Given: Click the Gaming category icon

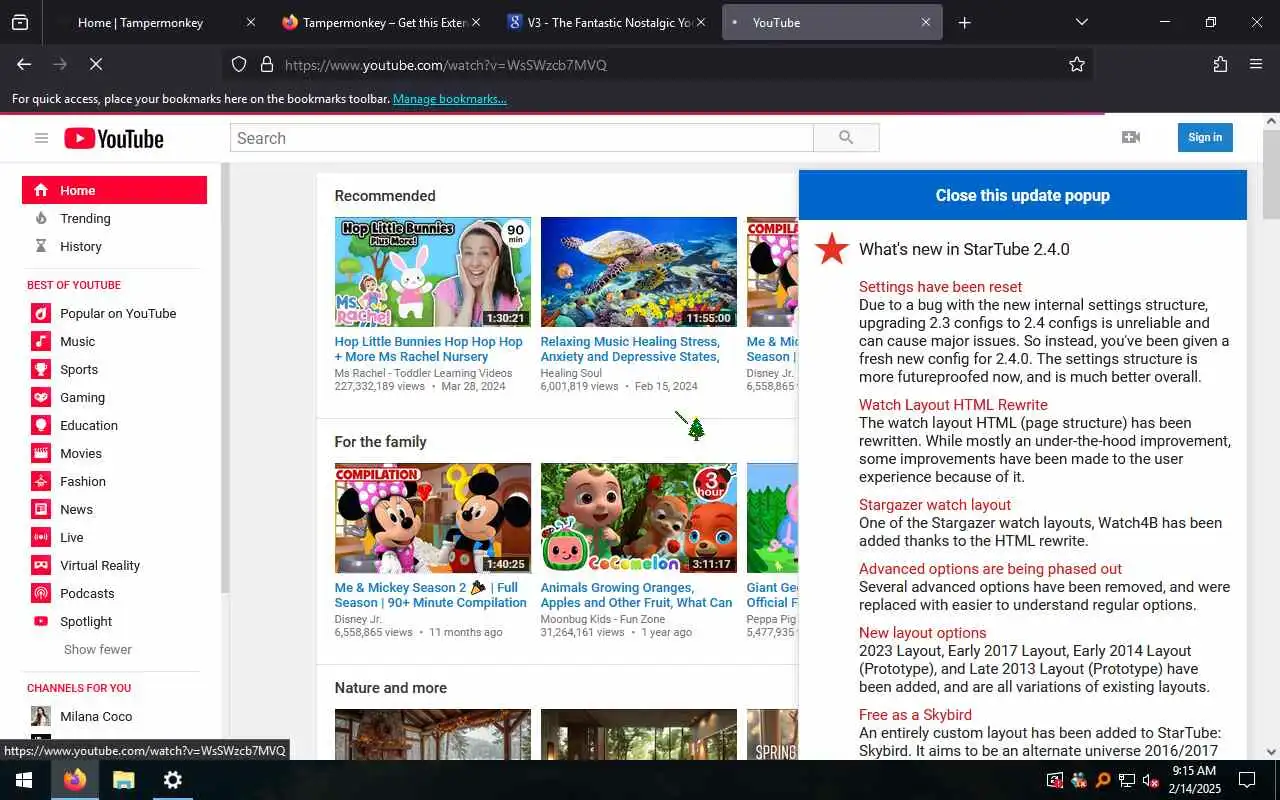Looking at the screenshot, I should (x=41, y=397).
